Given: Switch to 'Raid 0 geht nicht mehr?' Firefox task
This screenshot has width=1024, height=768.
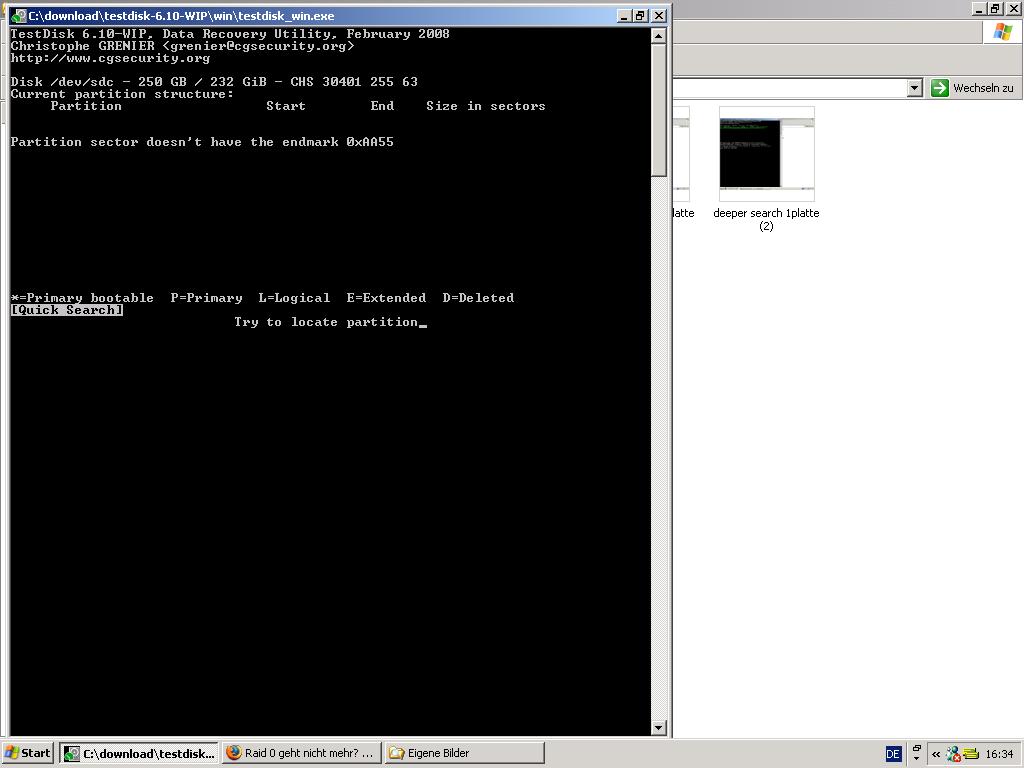Looking at the screenshot, I should [301, 753].
